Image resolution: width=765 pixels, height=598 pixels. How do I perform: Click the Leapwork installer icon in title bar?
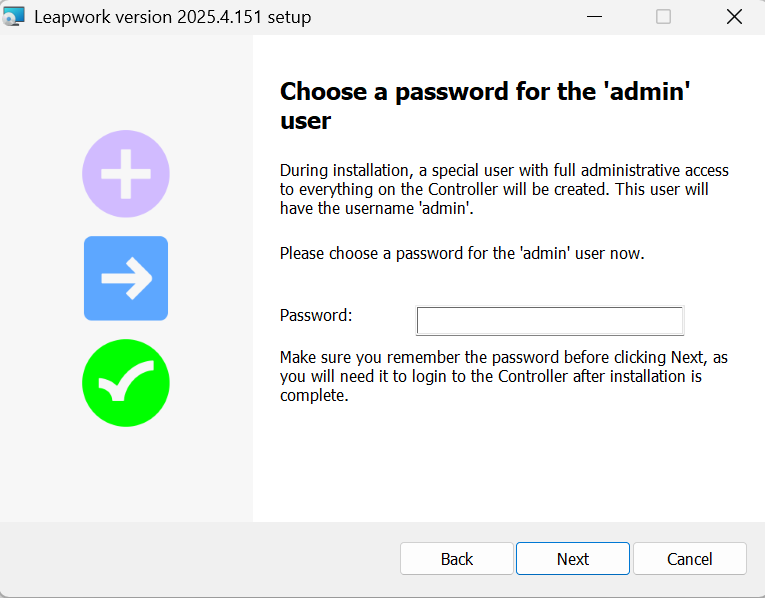[x=15, y=17]
